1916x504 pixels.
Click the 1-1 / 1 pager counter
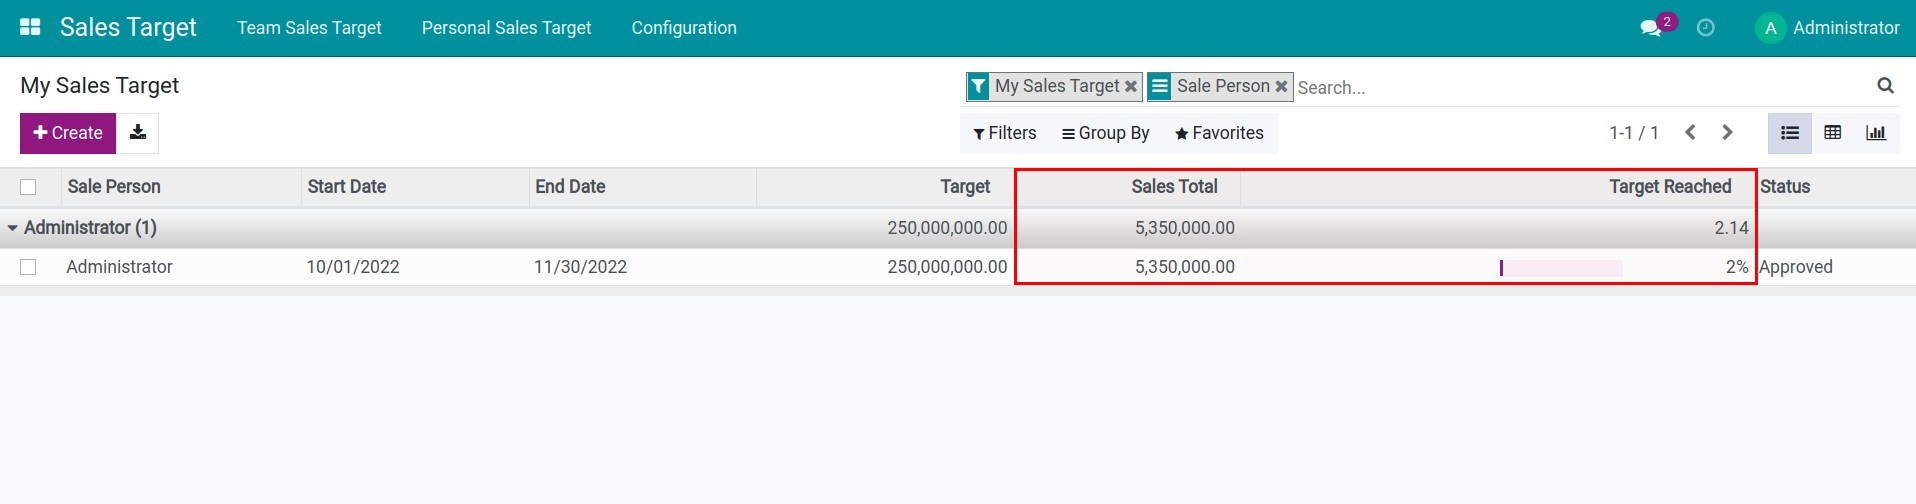click(1634, 133)
